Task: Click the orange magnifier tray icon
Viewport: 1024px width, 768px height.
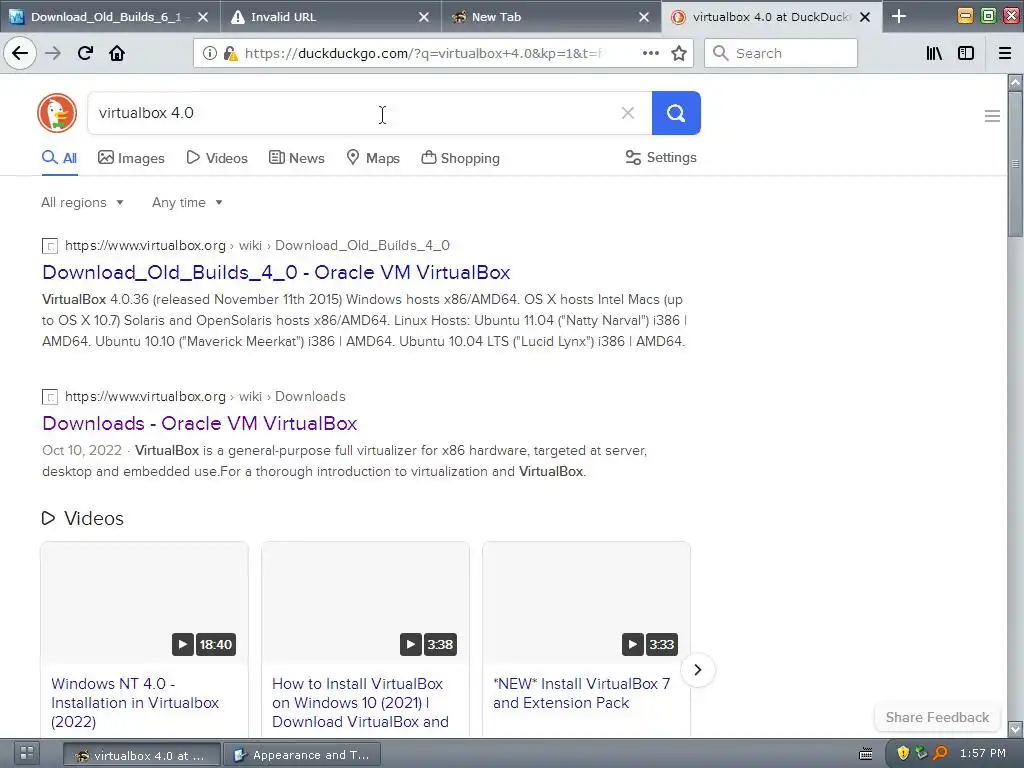Action: click(x=940, y=753)
